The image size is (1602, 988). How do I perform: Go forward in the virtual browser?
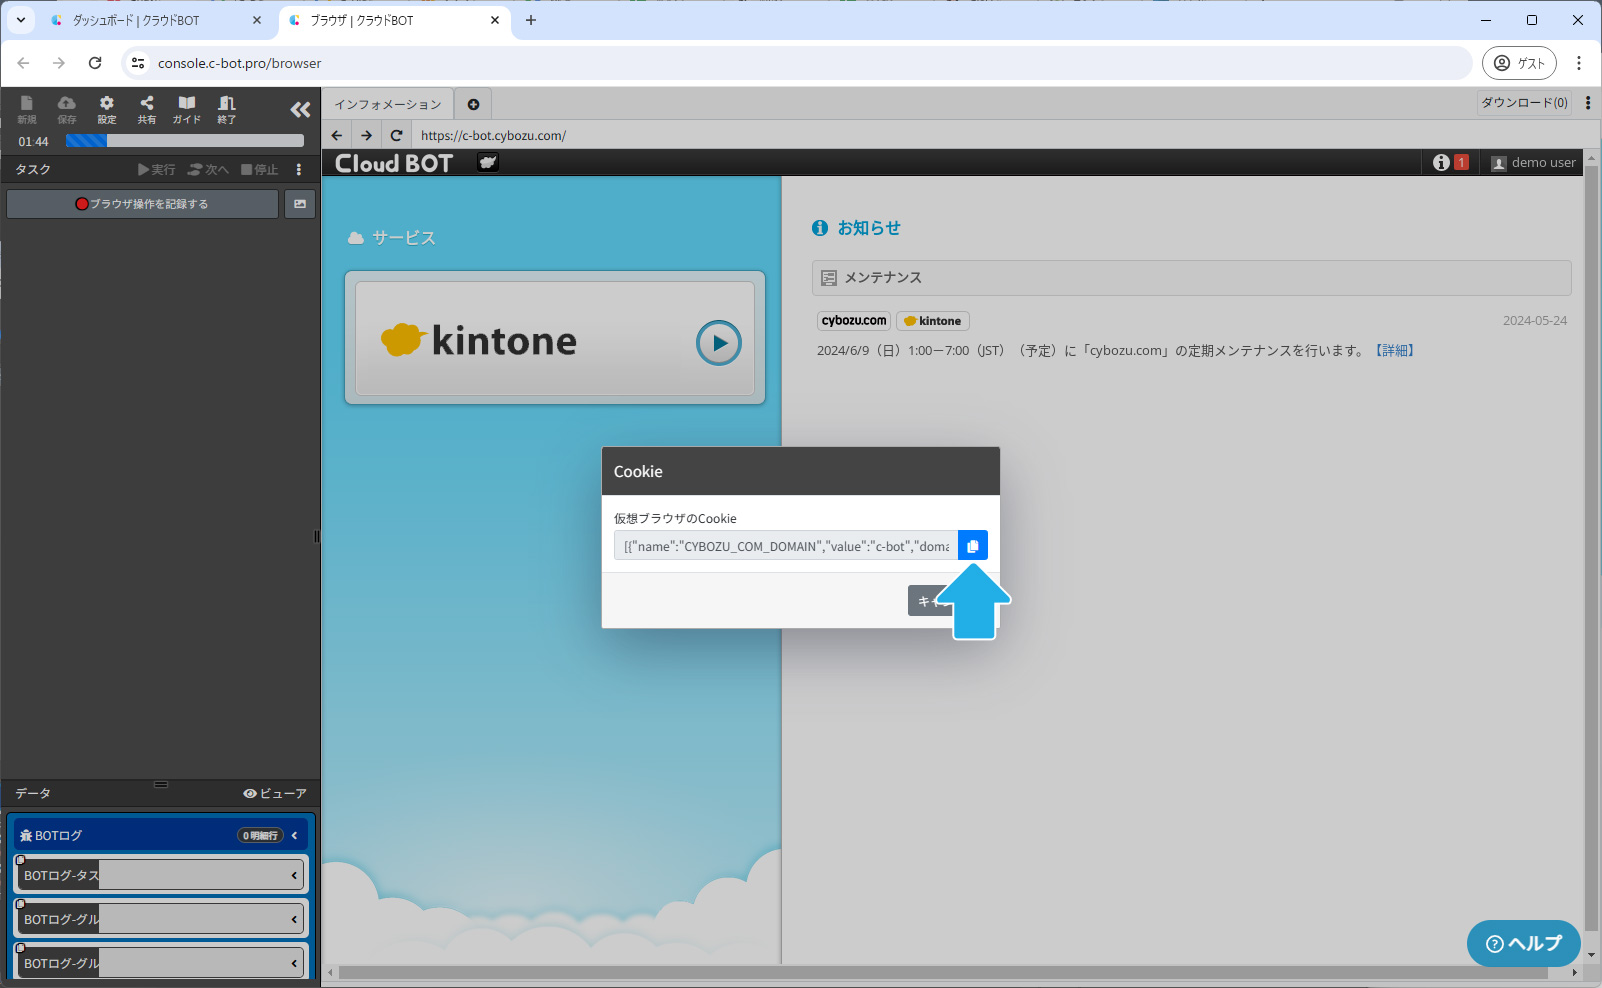pos(367,135)
